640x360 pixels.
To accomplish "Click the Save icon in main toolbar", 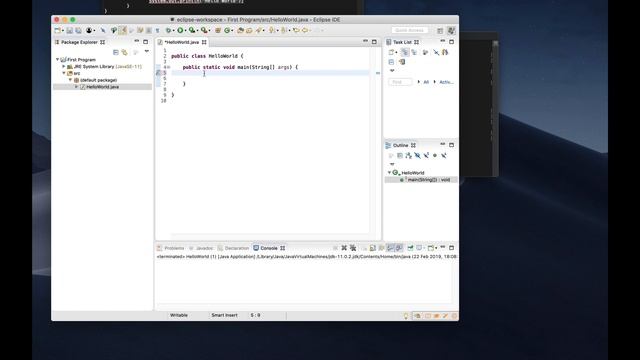I will tap(69, 30).
